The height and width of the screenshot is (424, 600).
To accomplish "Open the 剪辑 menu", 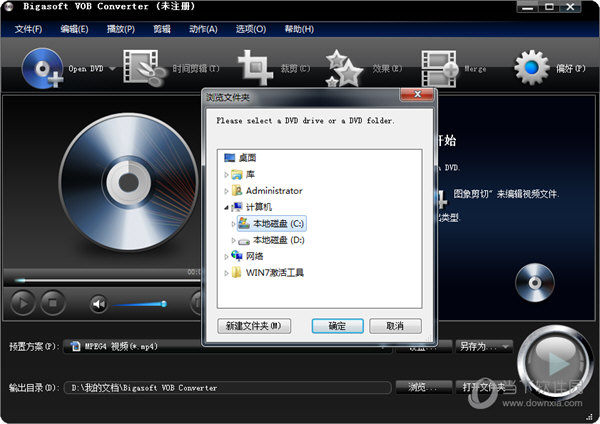I will click(162, 29).
